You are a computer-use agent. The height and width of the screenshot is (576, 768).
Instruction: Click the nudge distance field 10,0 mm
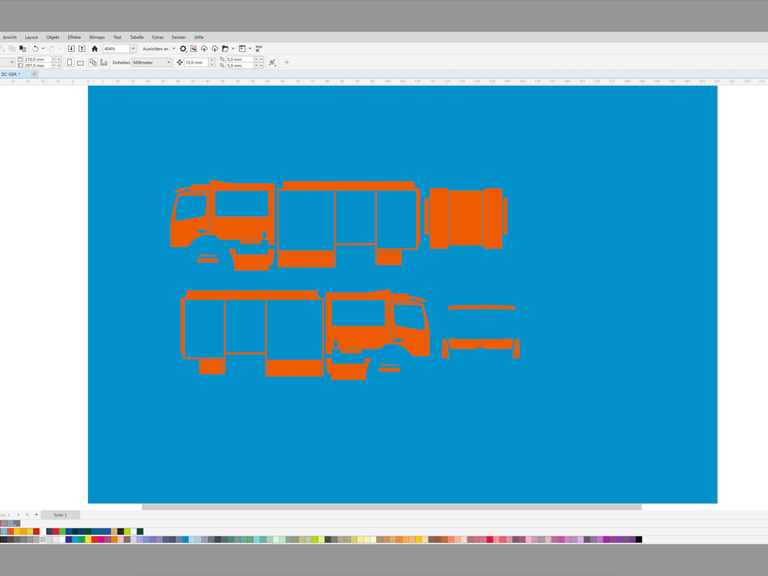pos(196,63)
